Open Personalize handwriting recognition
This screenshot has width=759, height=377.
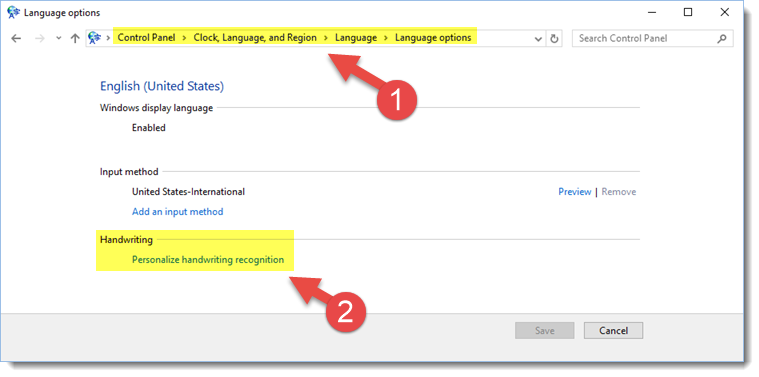[x=208, y=259]
